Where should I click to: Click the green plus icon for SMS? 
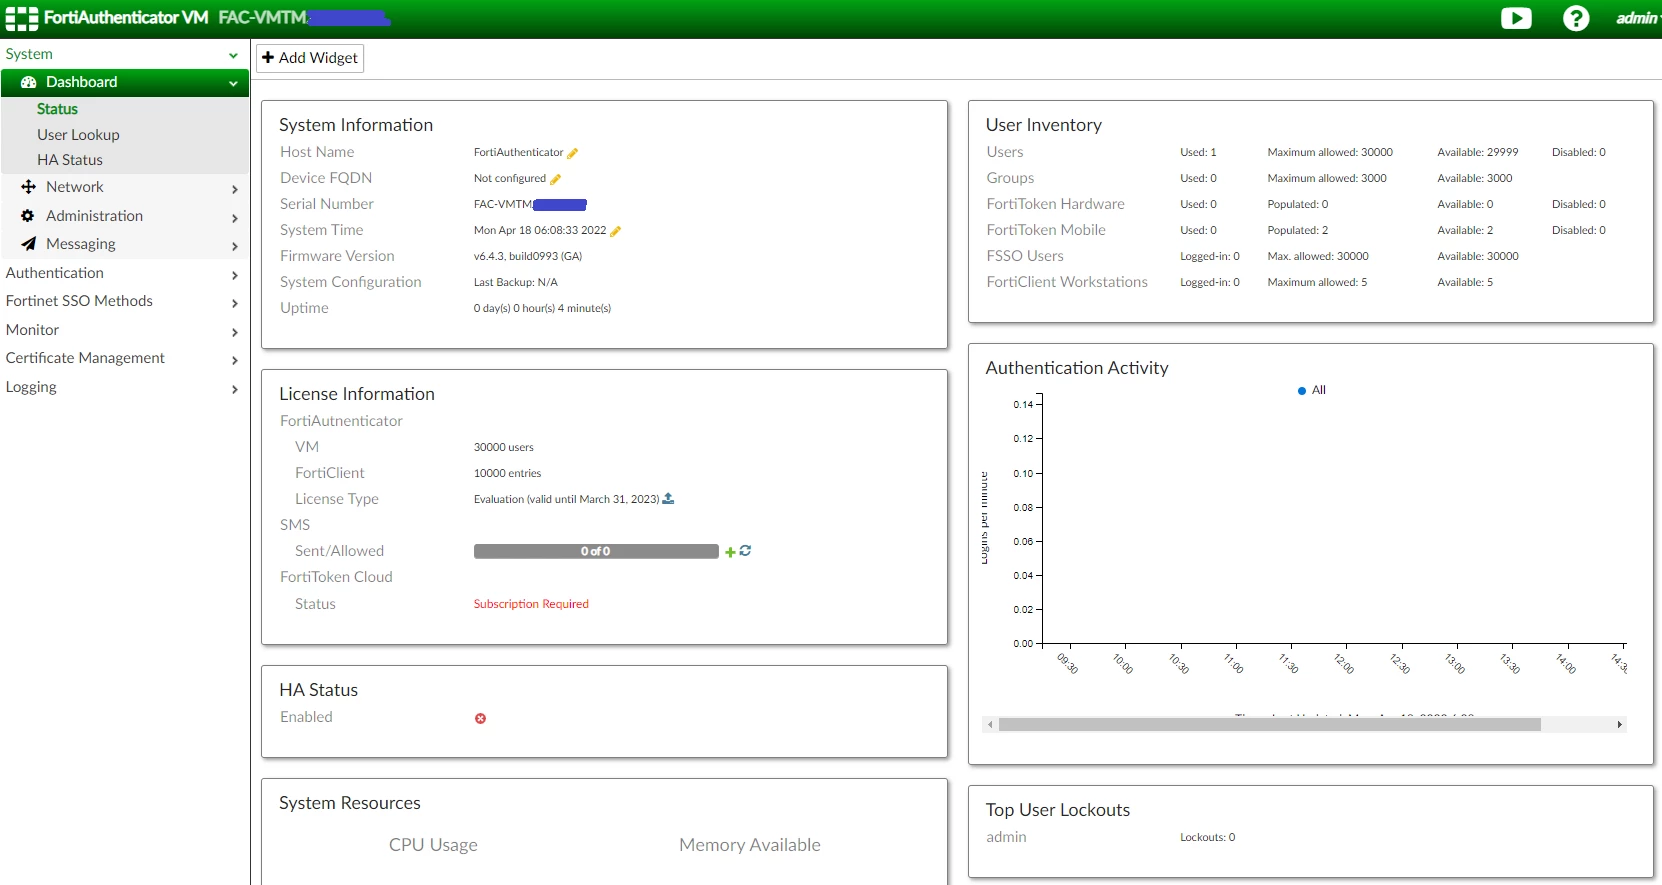tap(730, 552)
